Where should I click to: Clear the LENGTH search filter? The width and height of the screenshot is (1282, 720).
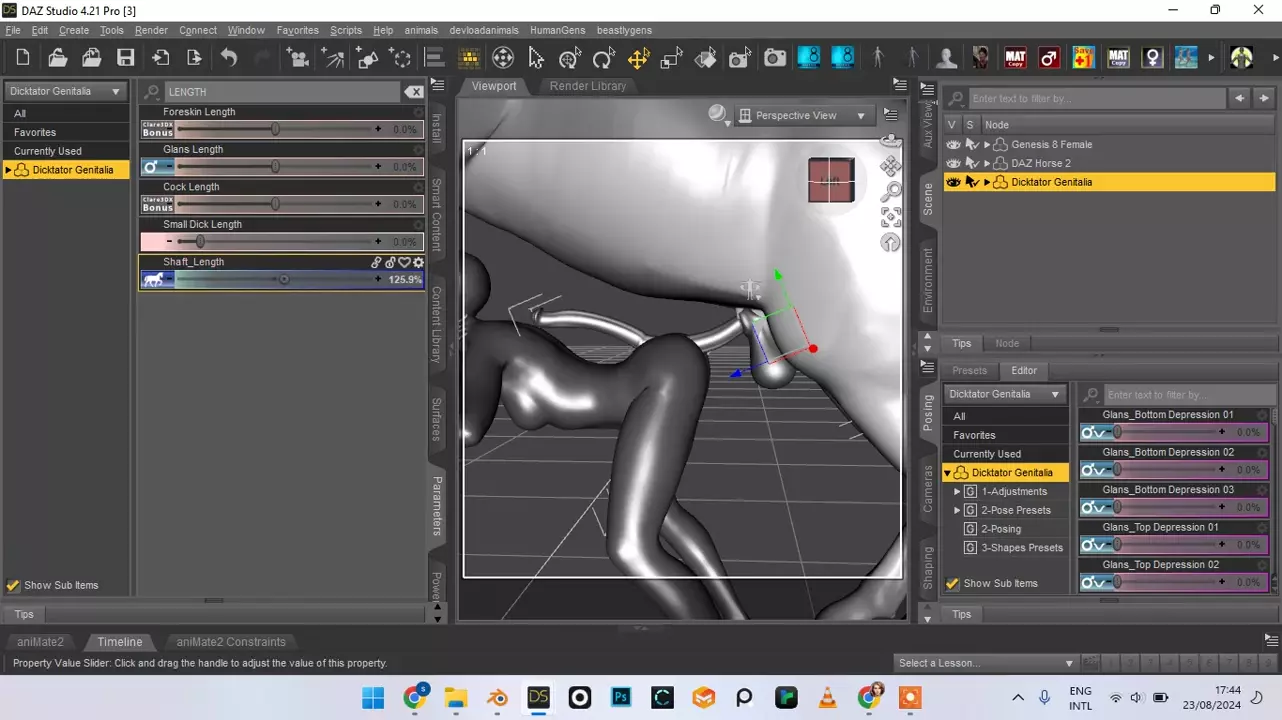[x=413, y=92]
